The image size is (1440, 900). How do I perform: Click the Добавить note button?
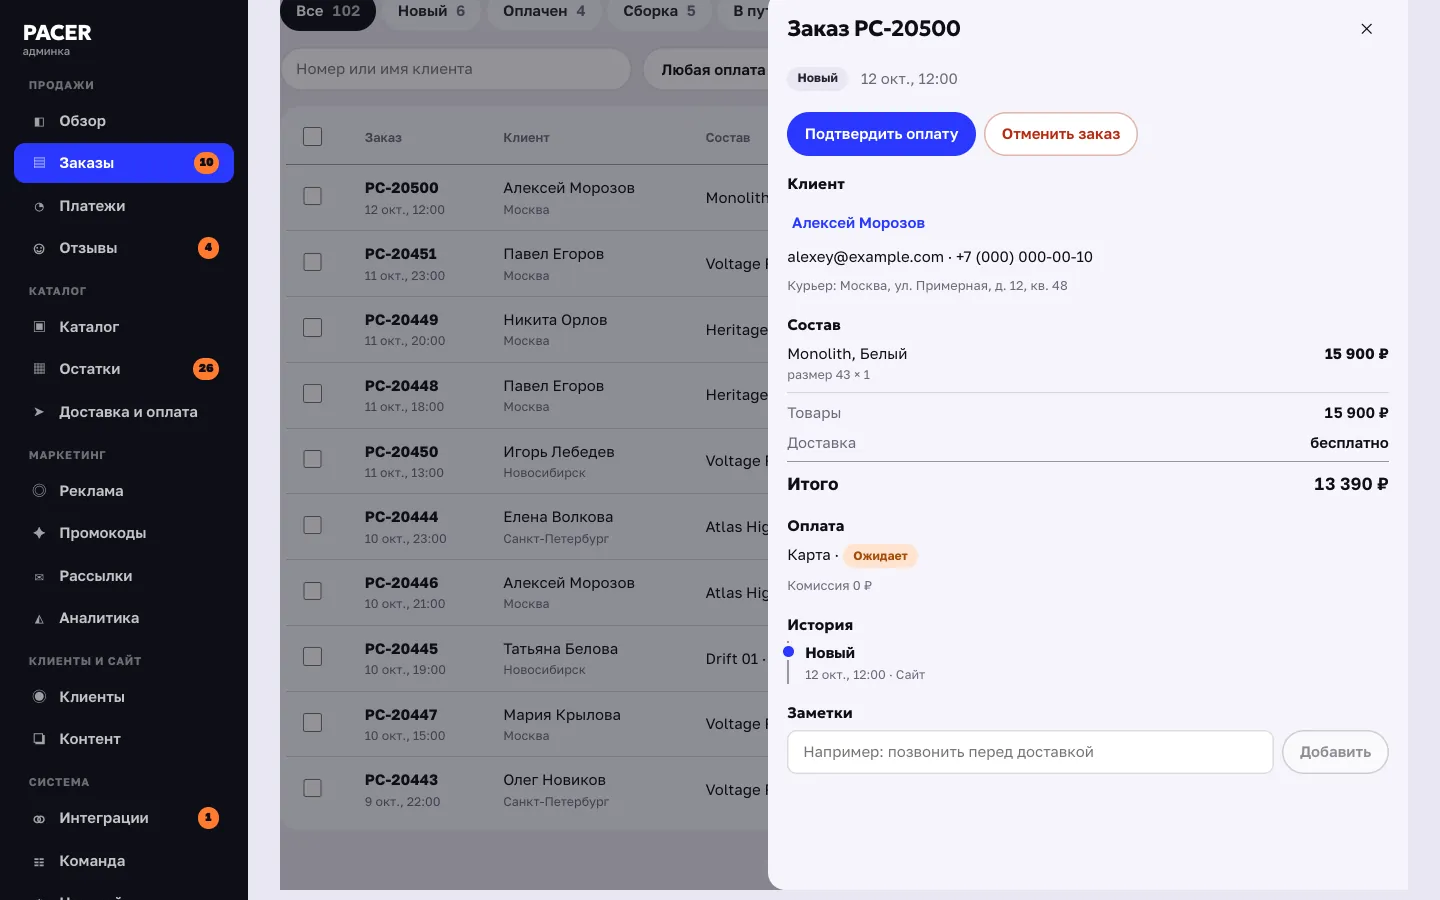tap(1335, 752)
